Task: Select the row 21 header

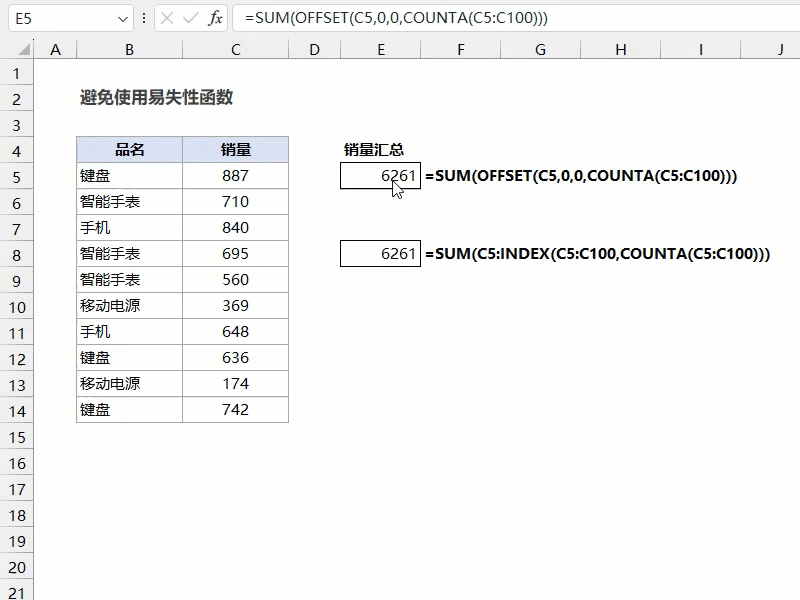Action: tap(16, 593)
